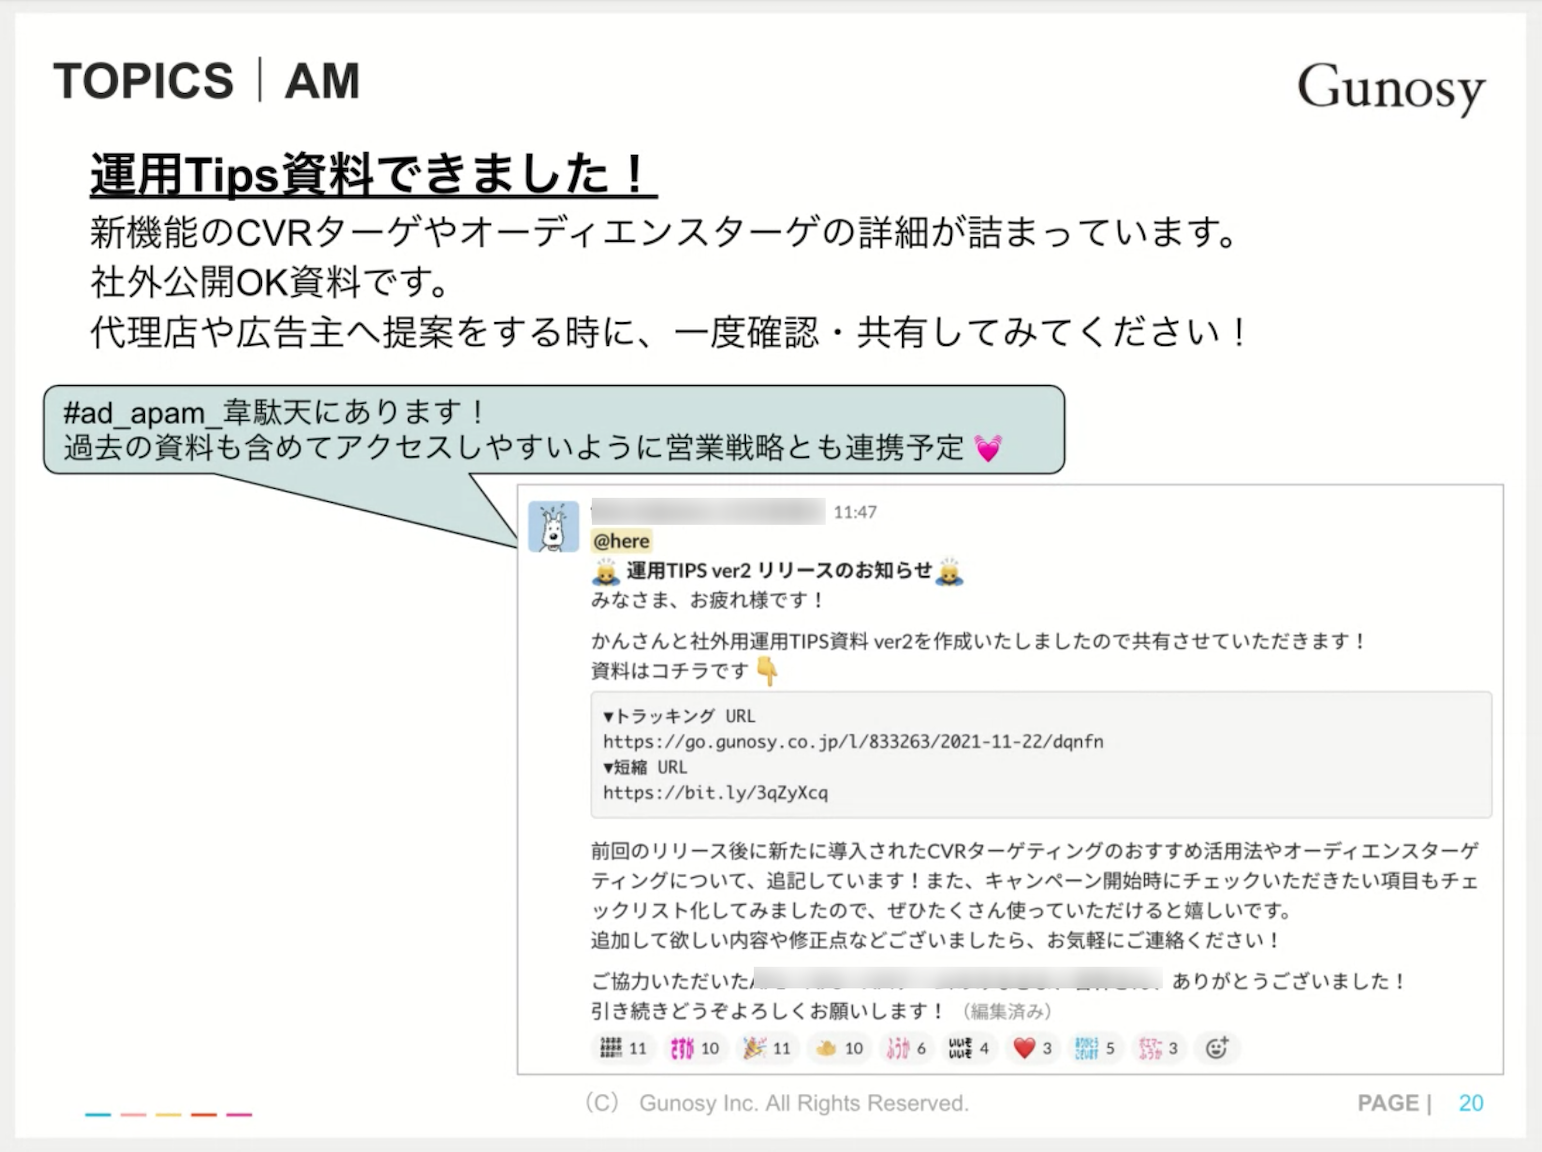The width and height of the screenshot is (1542, 1152).
Task: Click the pink ふうか reaction with count 6
Action: pos(906,1048)
